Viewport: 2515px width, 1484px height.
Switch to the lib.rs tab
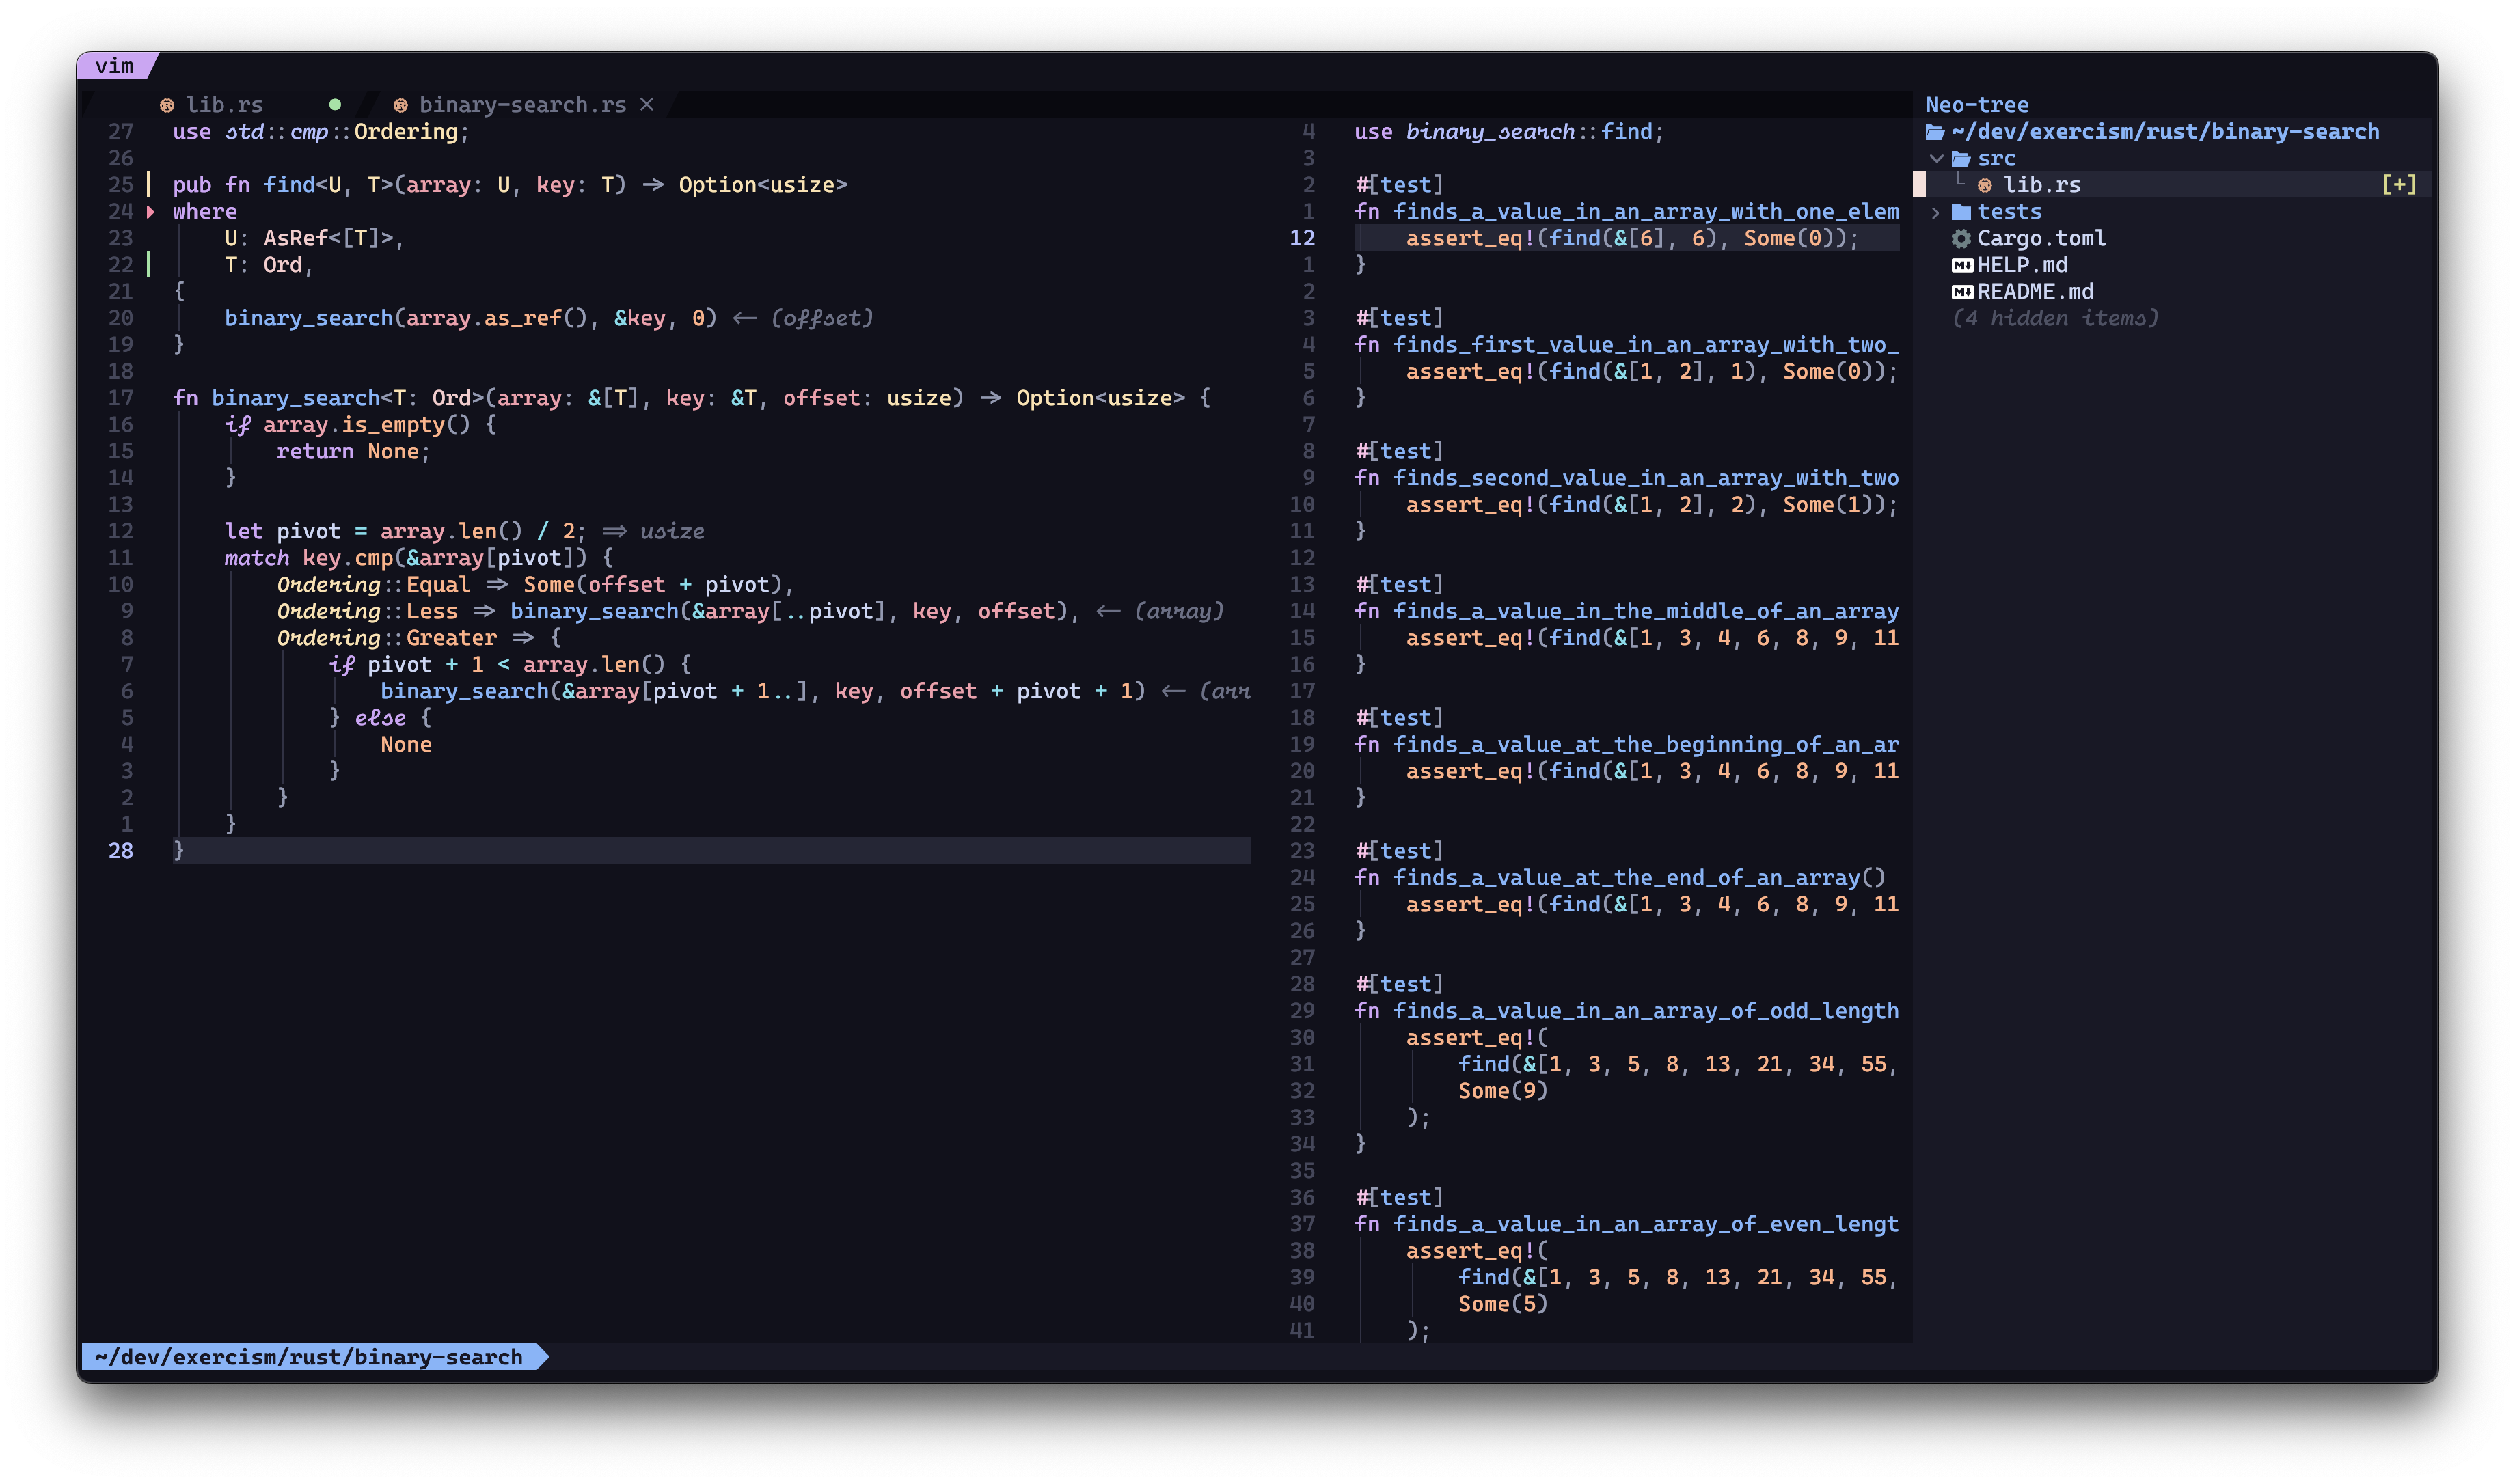[224, 105]
